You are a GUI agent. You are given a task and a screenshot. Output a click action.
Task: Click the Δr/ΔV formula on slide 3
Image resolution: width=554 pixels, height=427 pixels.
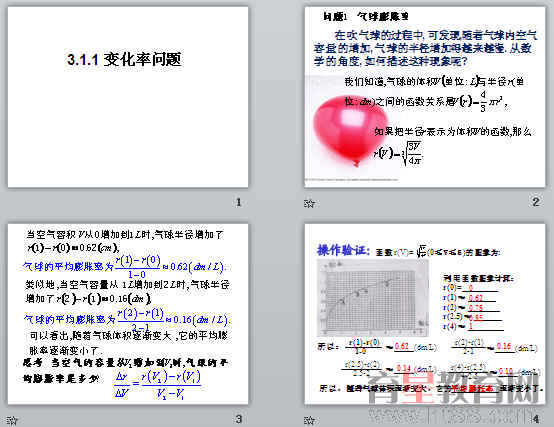click(x=158, y=385)
